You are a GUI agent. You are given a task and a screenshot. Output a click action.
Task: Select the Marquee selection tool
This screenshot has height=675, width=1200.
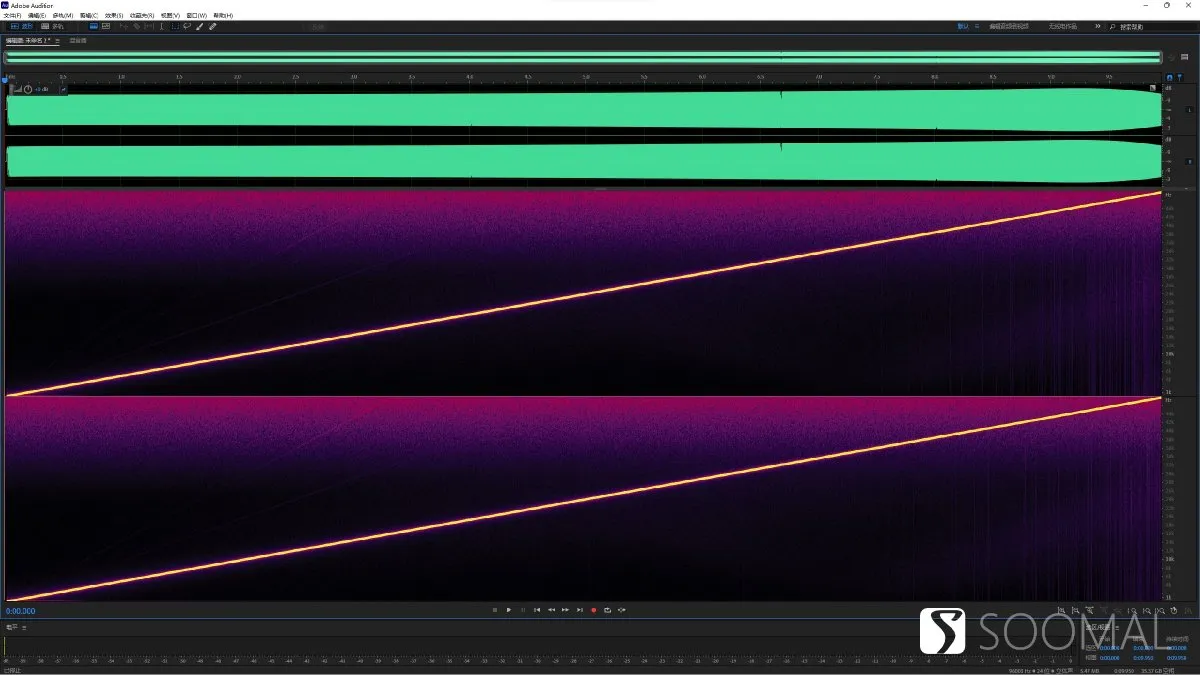(x=175, y=26)
